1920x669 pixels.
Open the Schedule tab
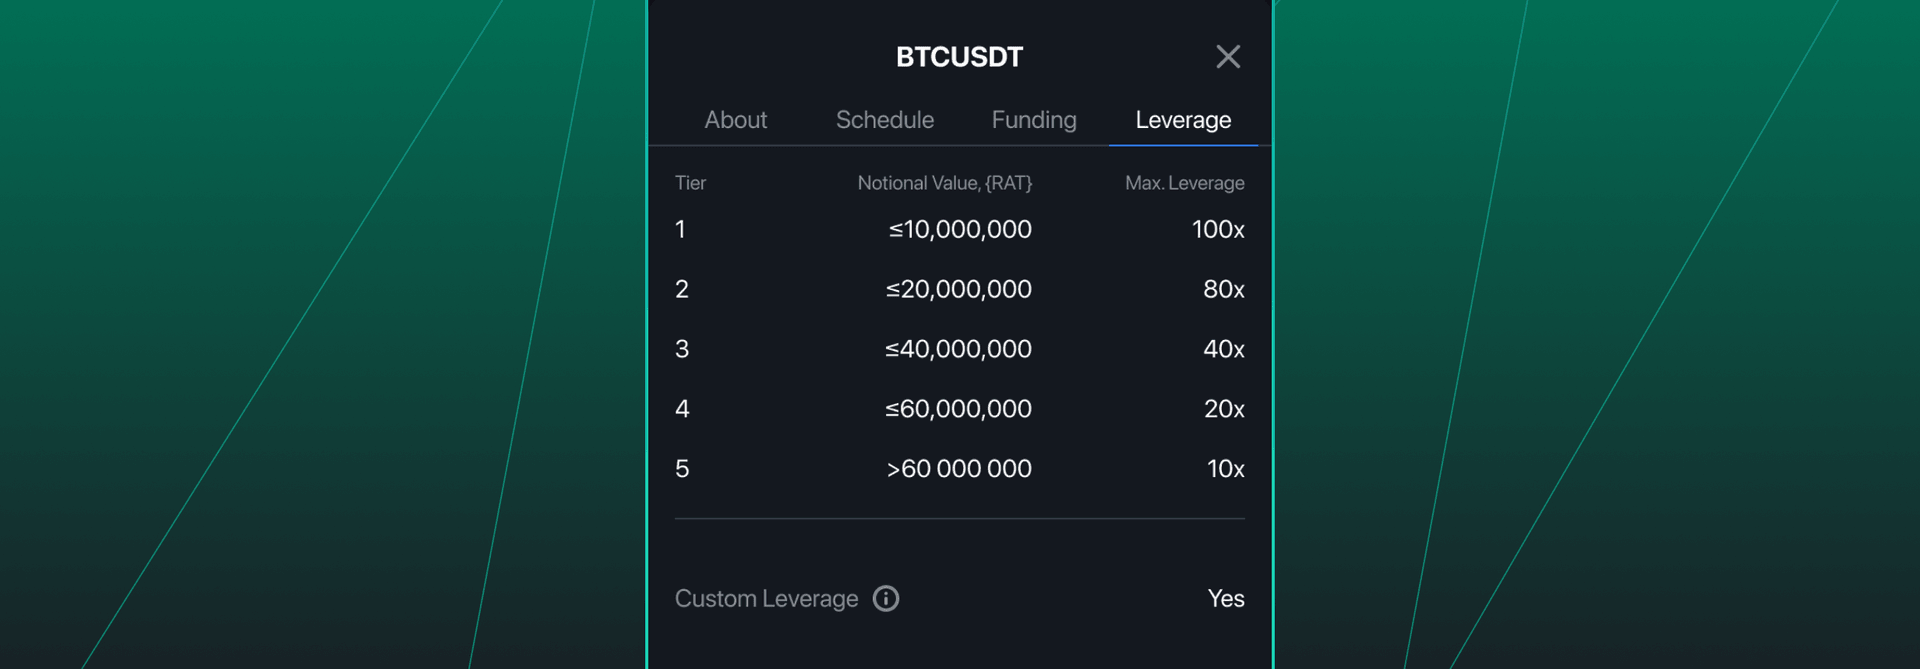tap(884, 120)
